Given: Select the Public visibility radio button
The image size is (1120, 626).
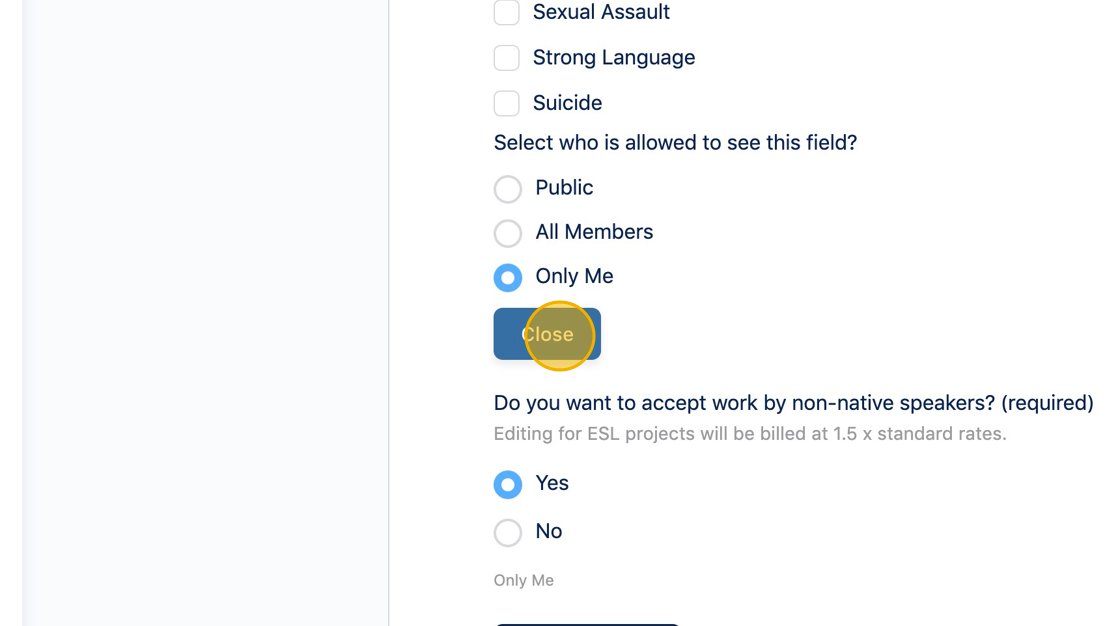Looking at the screenshot, I should 508,189.
